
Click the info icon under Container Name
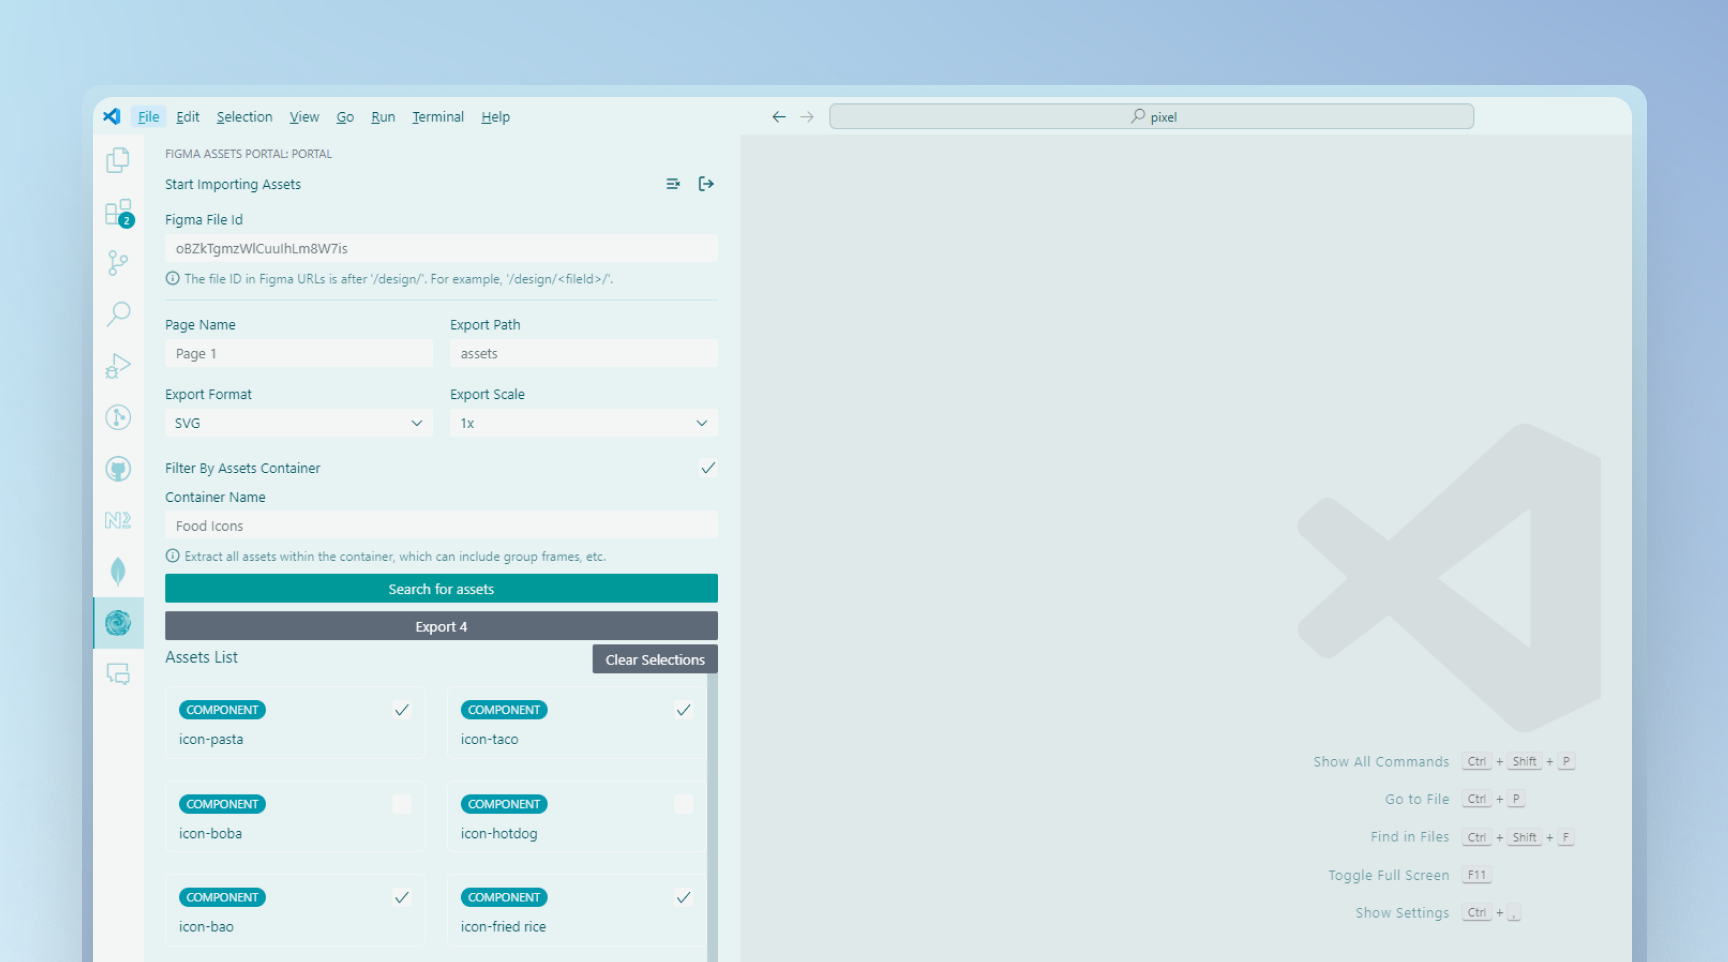click(172, 556)
